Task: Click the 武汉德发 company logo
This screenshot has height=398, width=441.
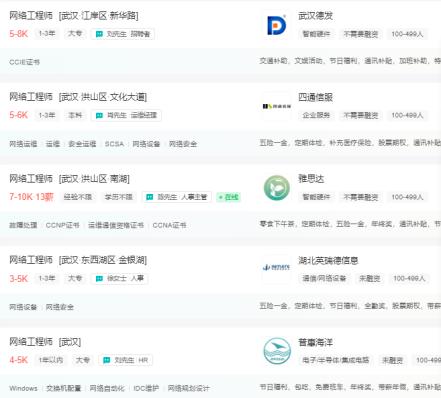Action: pos(276,25)
